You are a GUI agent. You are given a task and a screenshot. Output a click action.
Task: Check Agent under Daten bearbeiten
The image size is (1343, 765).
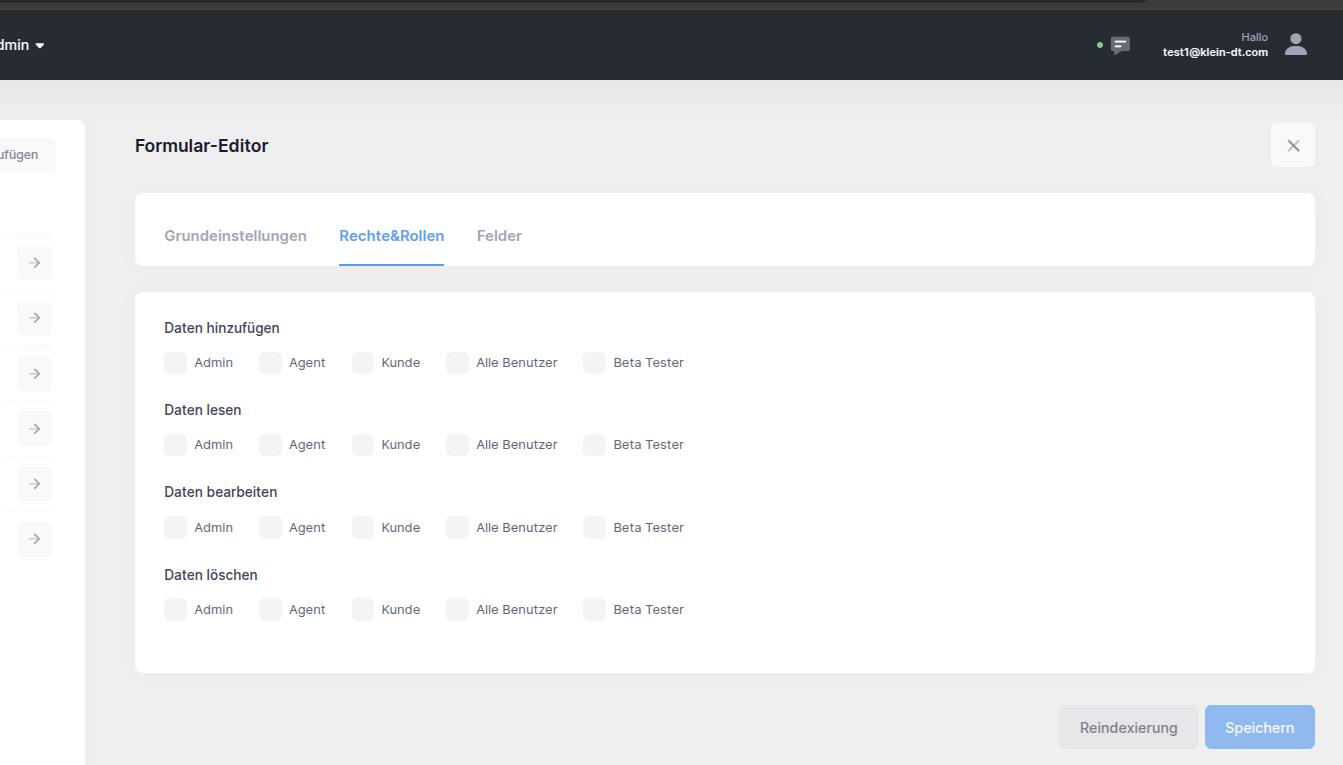click(270, 528)
